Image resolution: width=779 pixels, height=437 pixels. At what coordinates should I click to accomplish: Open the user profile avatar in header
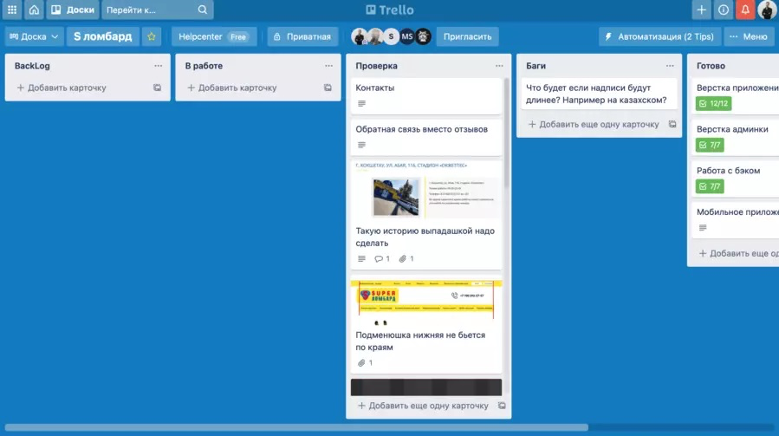pos(767,10)
